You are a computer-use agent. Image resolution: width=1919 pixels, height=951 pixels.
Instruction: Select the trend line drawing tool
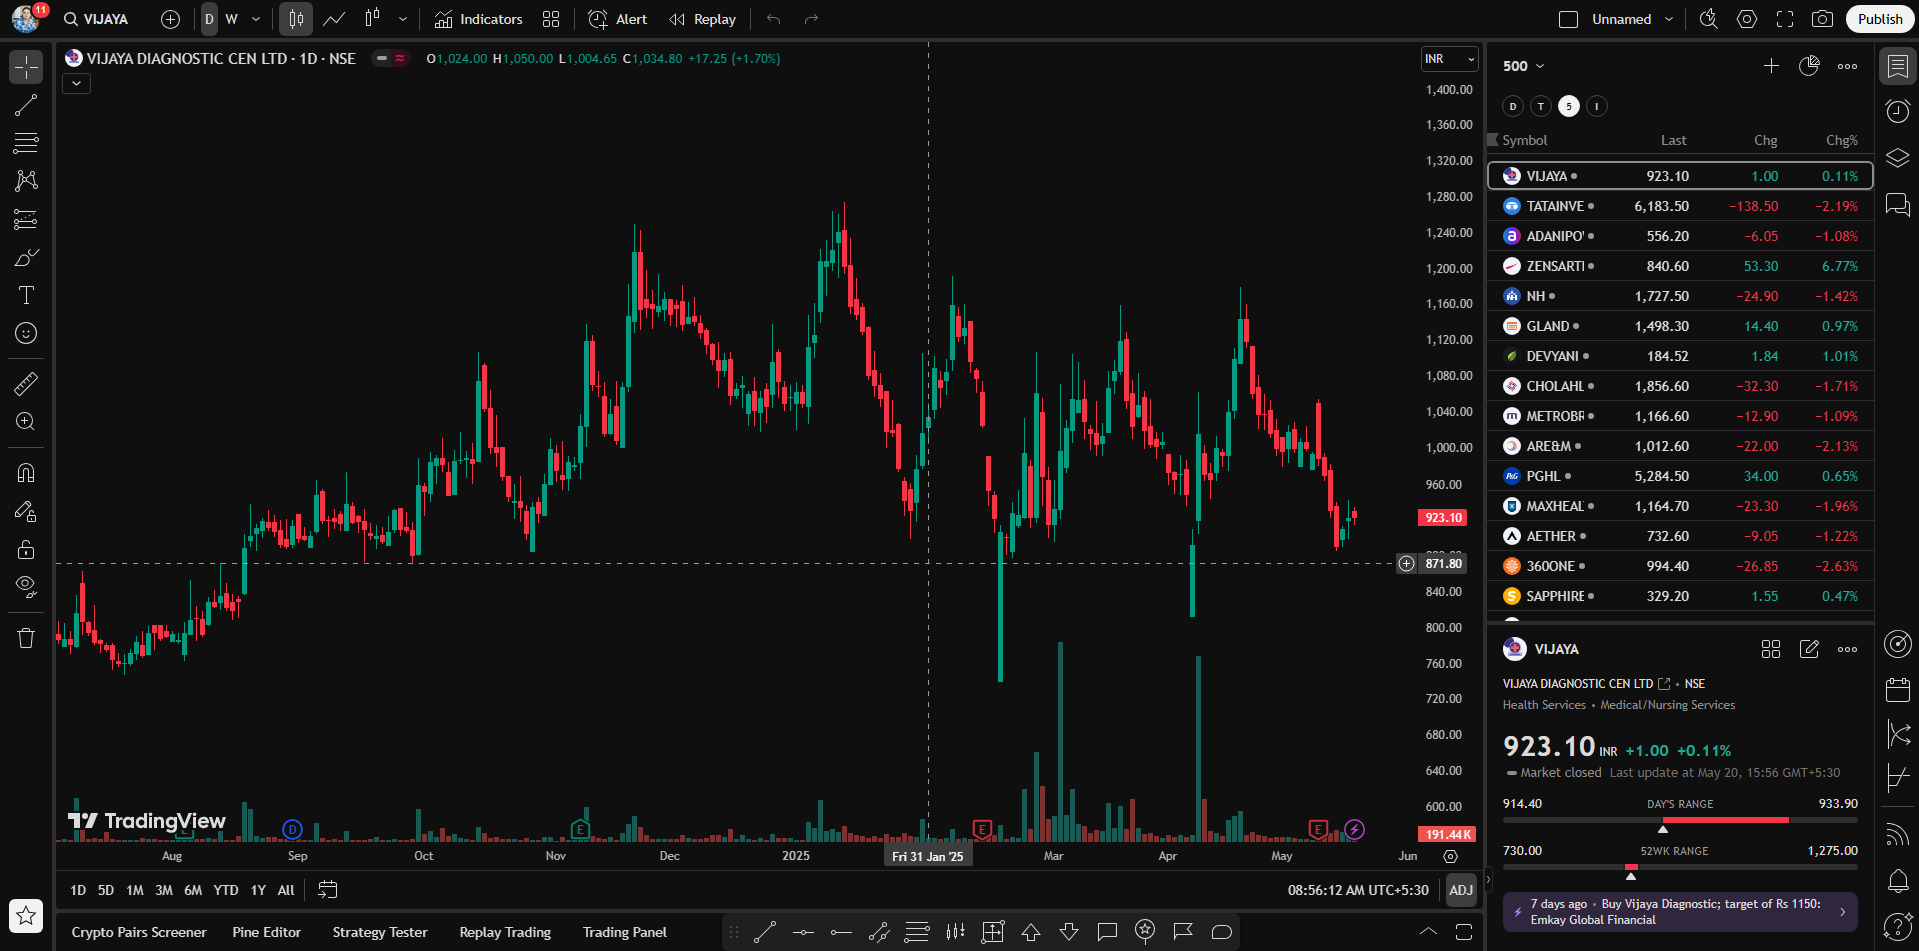coord(26,105)
